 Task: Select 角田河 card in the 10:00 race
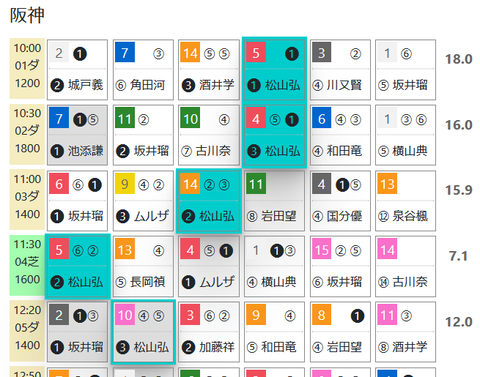click(x=143, y=70)
